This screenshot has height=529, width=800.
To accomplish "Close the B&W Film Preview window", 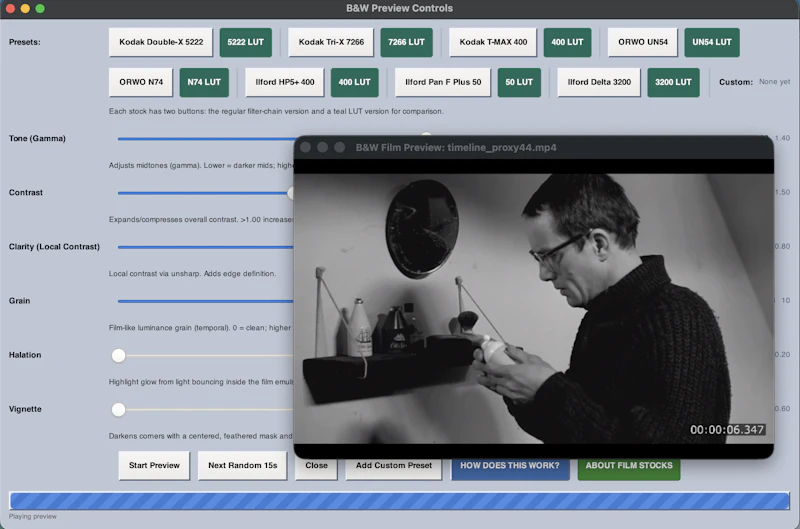I will [x=306, y=147].
